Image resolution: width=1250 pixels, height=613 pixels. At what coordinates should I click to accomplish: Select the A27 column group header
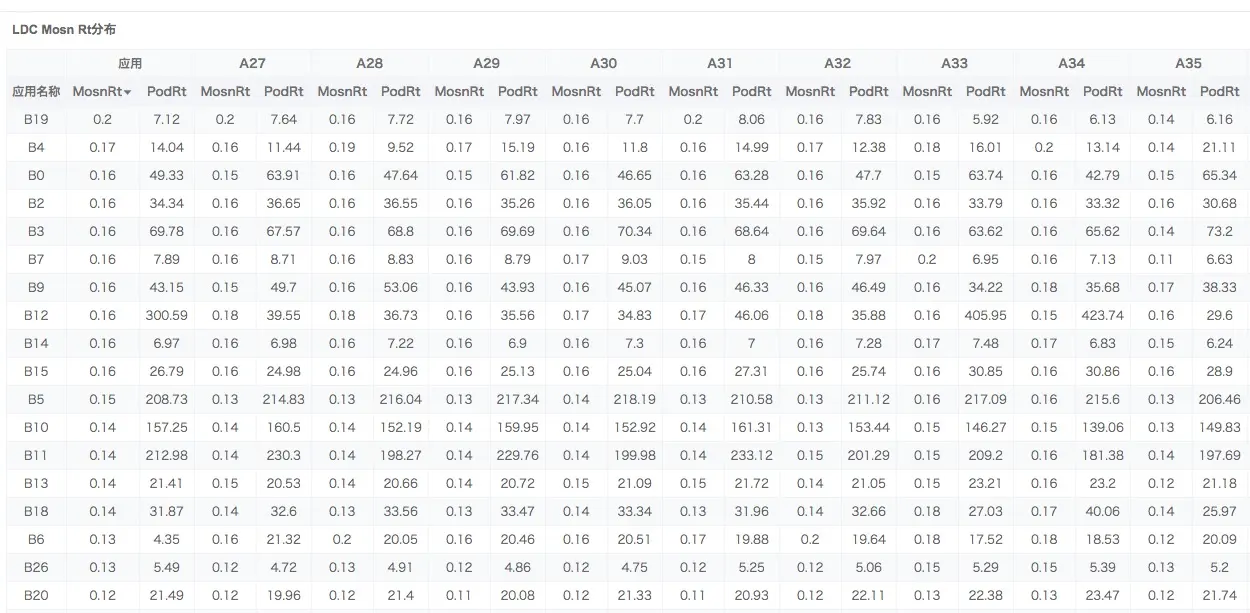click(x=252, y=63)
